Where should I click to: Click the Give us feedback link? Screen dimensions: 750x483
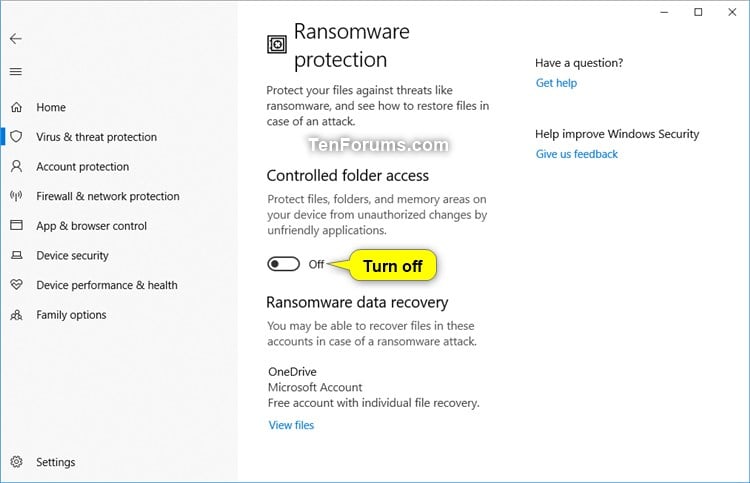click(x=577, y=154)
